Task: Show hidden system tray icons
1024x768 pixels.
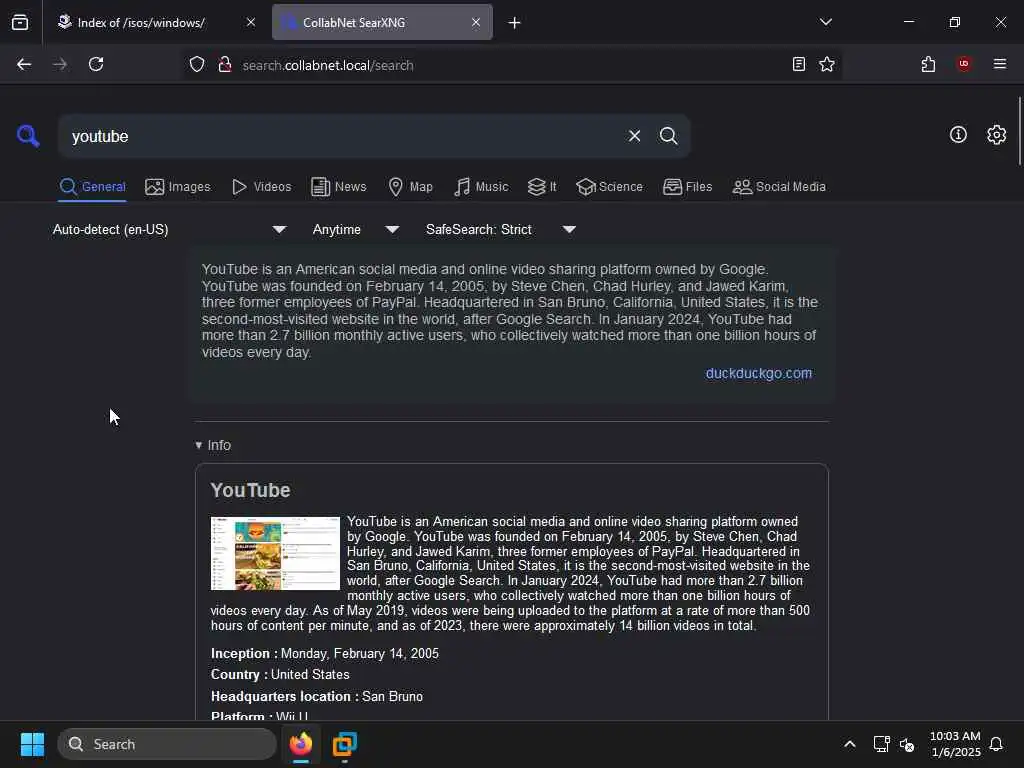Action: 850,744
